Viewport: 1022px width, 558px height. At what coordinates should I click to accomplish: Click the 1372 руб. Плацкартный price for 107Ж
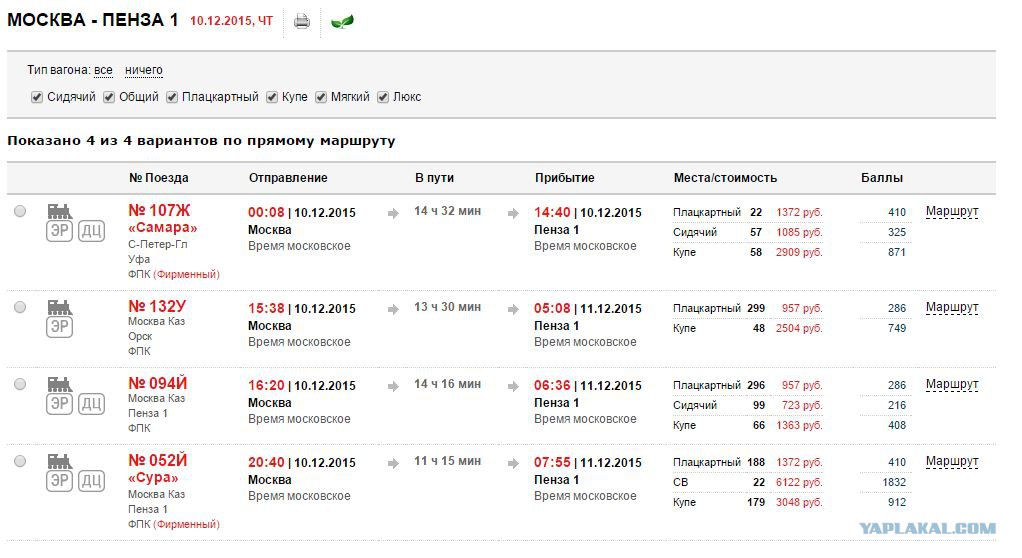(799, 213)
